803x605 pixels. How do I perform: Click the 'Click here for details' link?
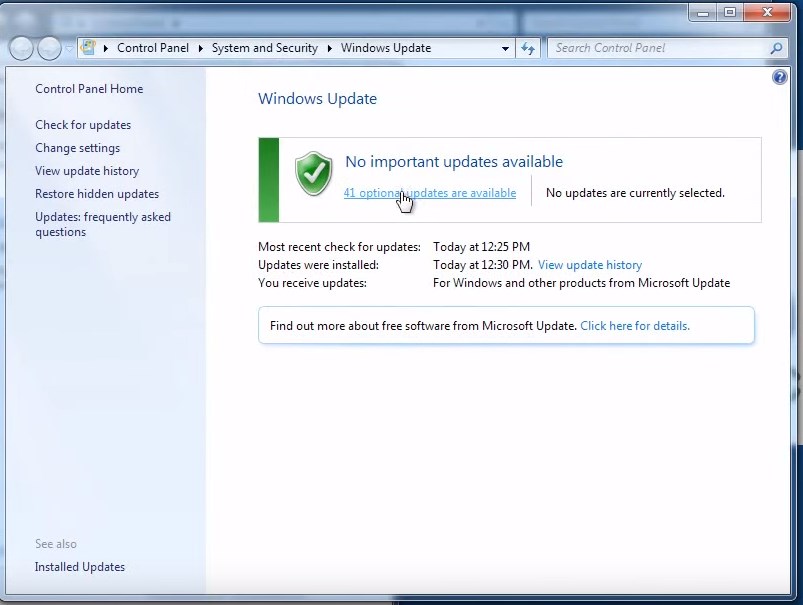pyautogui.click(x=635, y=326)
